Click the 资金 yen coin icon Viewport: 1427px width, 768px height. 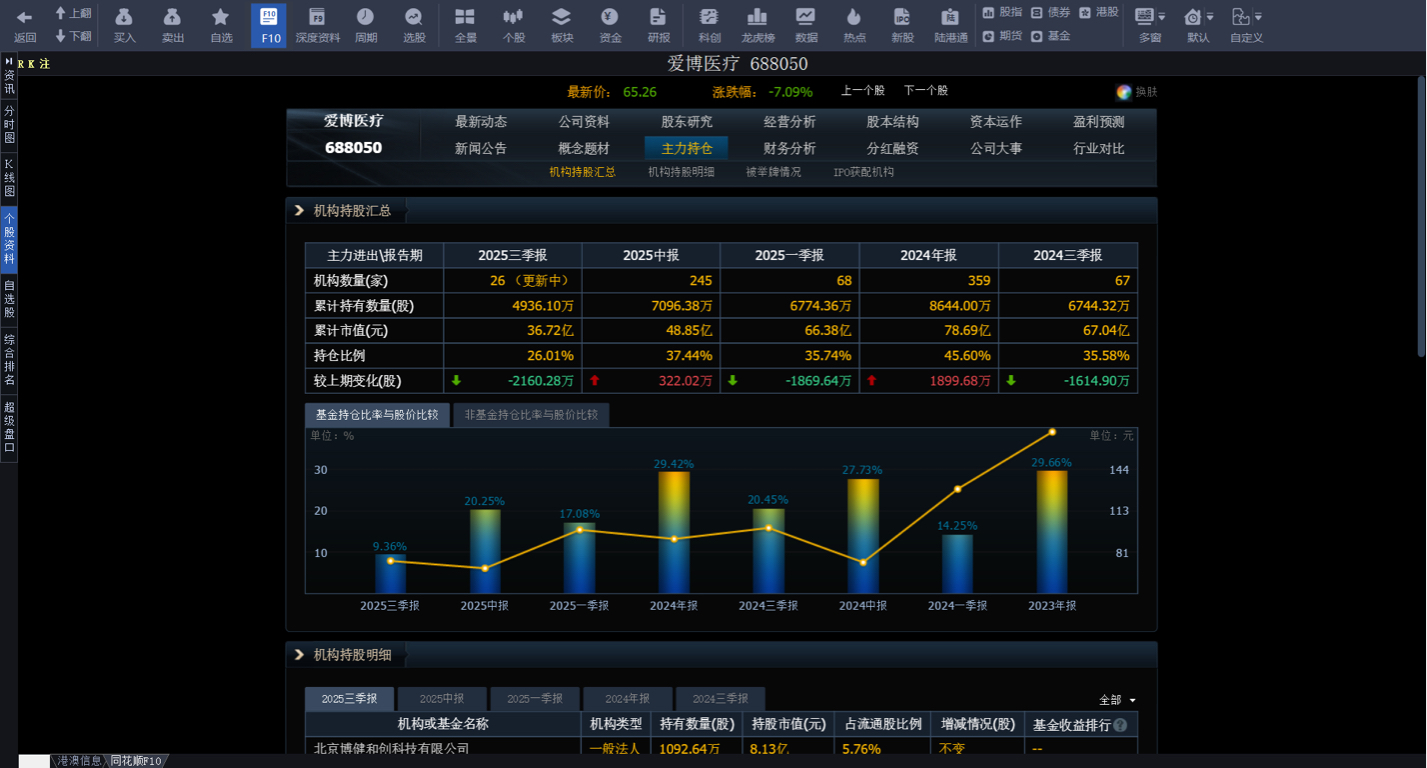click(x=610, y=17)
